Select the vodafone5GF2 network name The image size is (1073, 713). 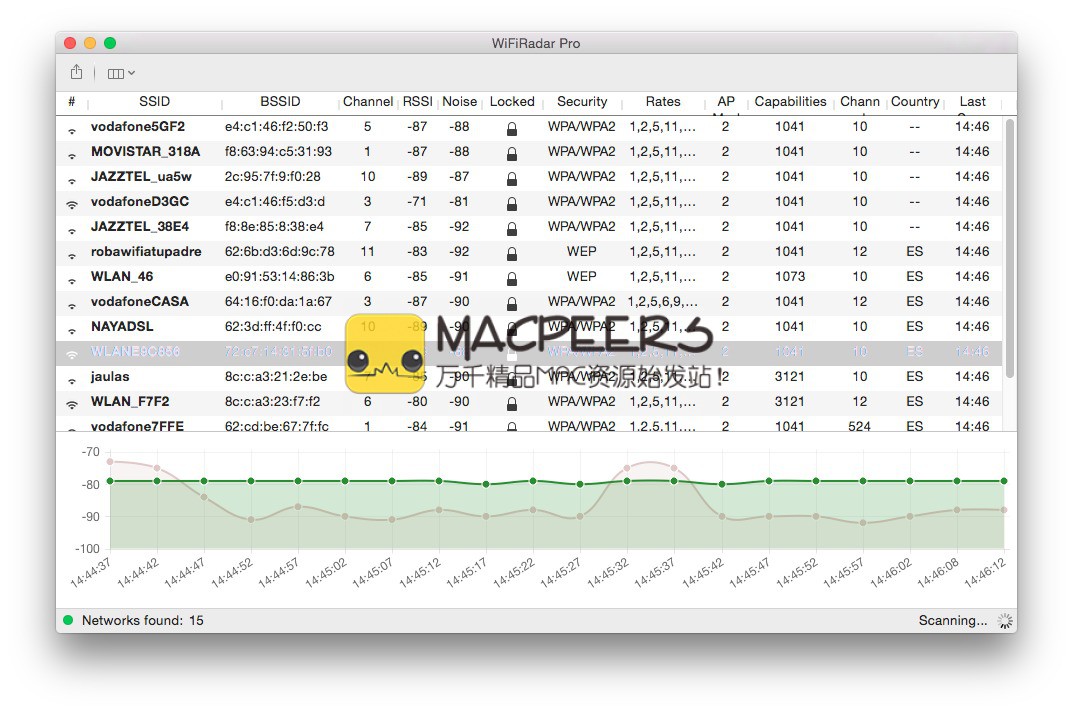coord(138,127)
